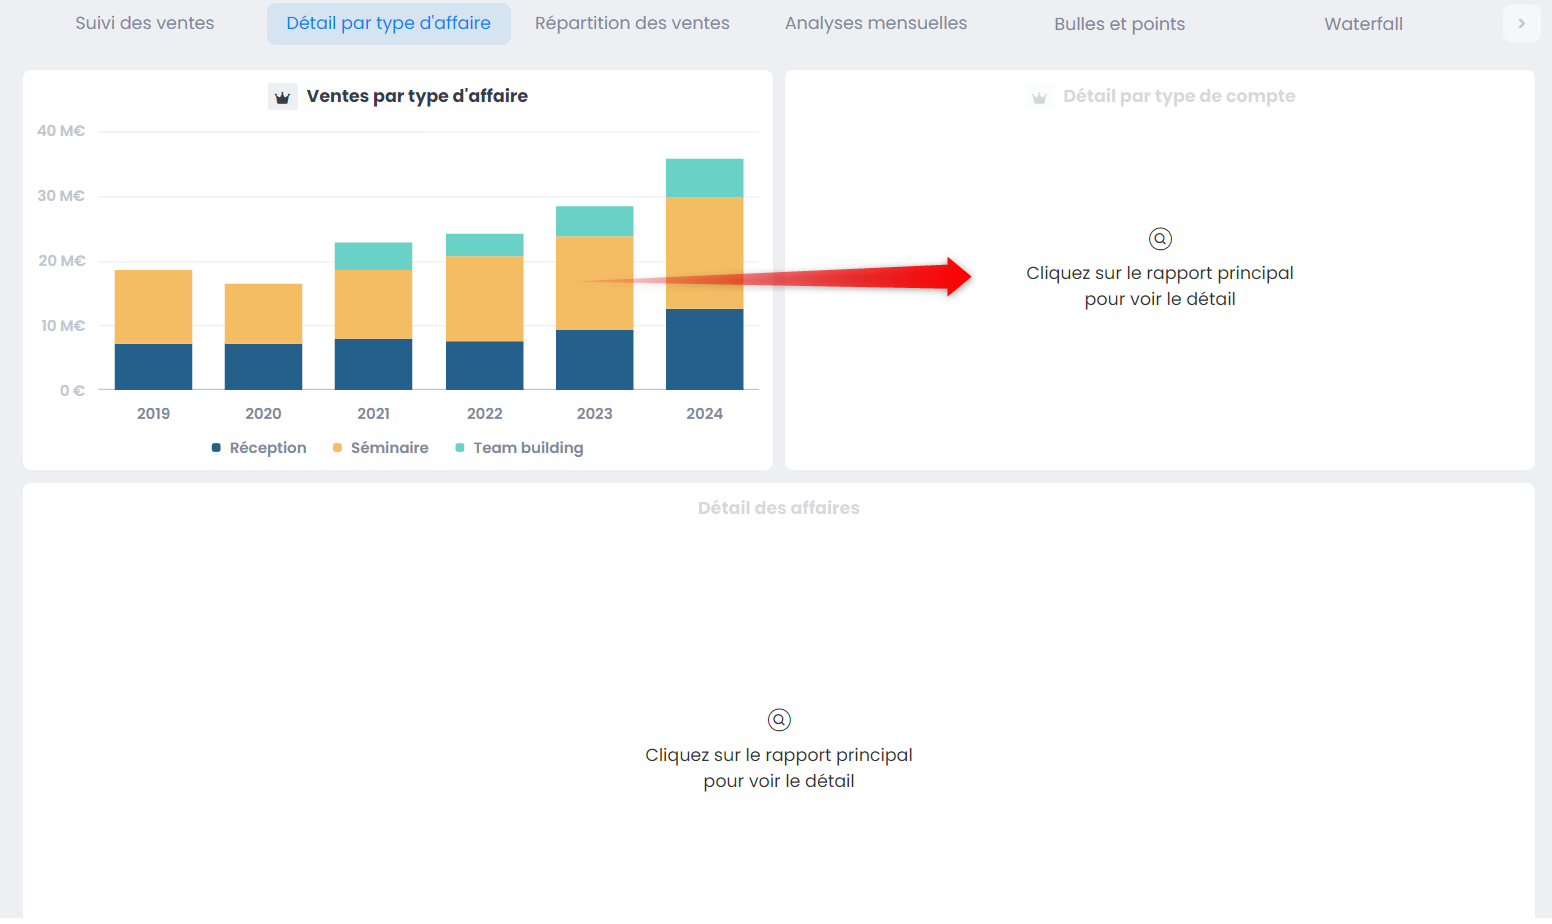Click the magnifier icon in Détail des affaires panel
1552x924 pixels.
(779, 720)
